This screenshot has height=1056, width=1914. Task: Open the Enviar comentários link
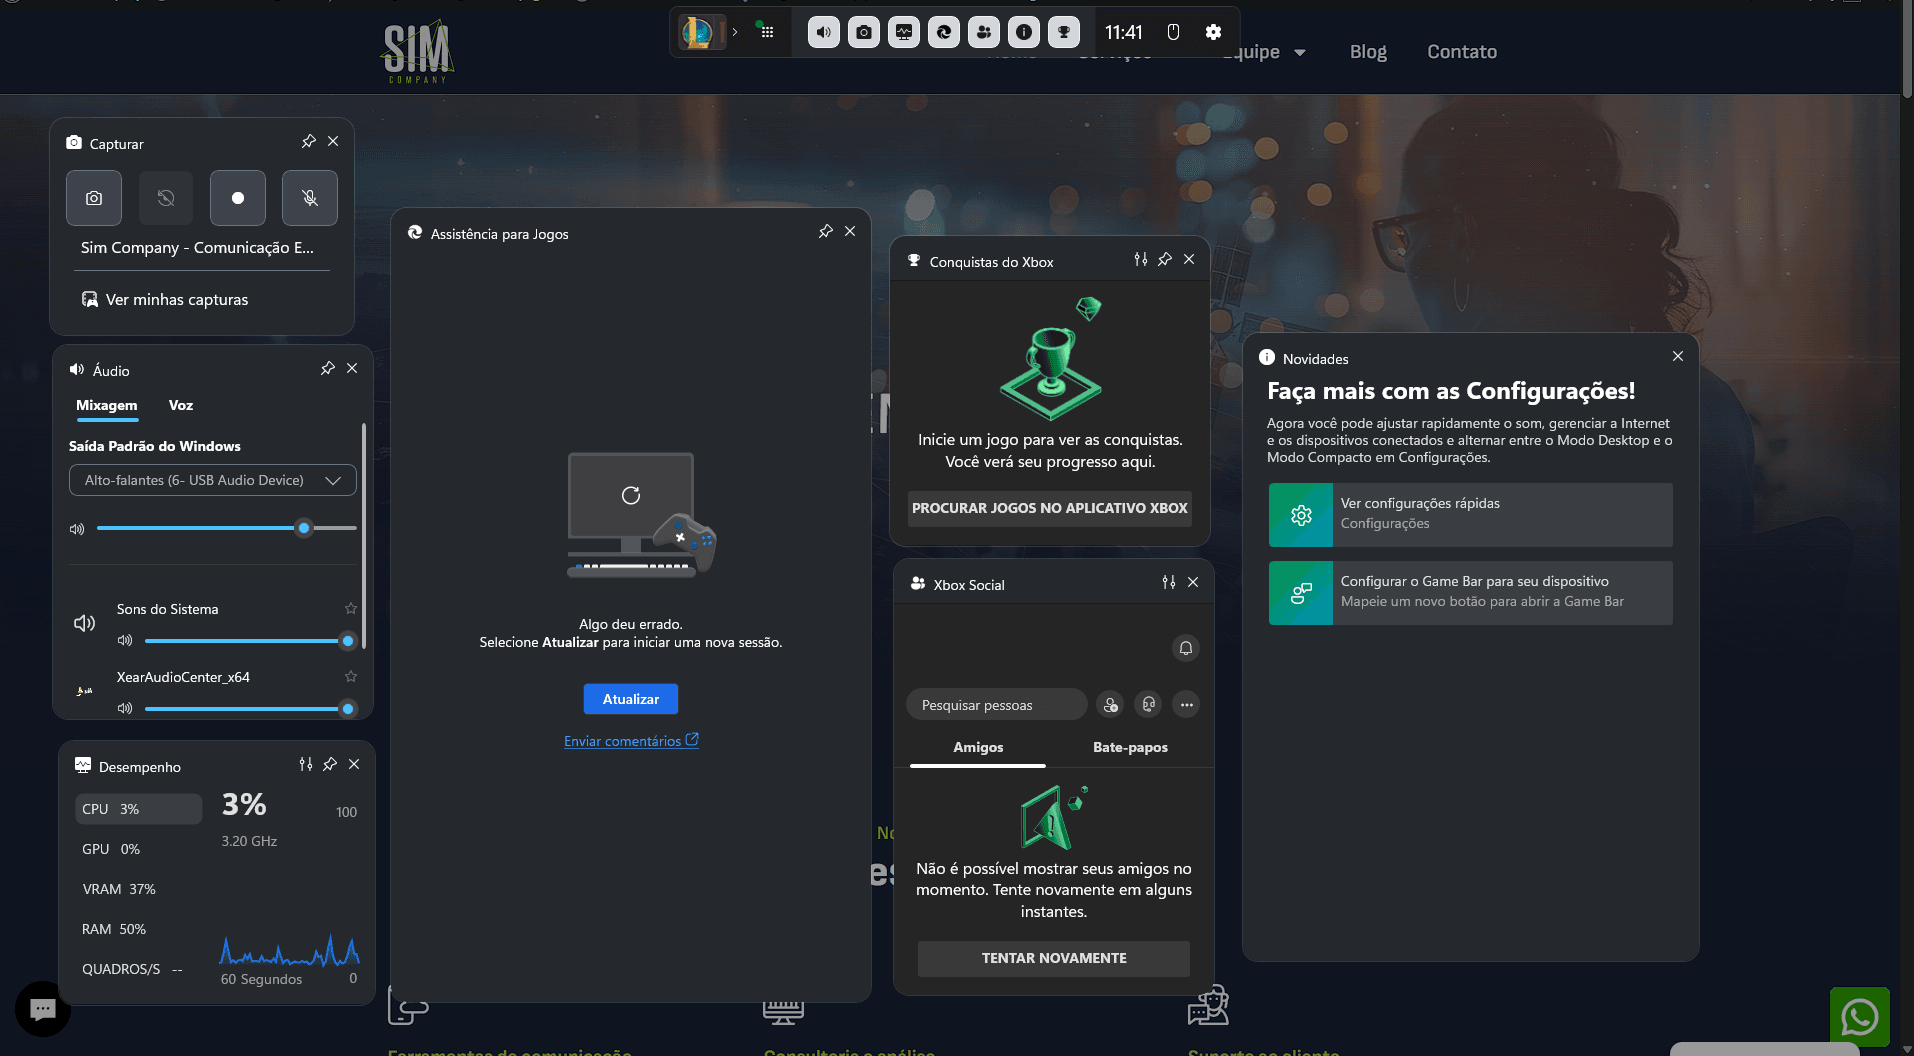(x=630, y=741)
